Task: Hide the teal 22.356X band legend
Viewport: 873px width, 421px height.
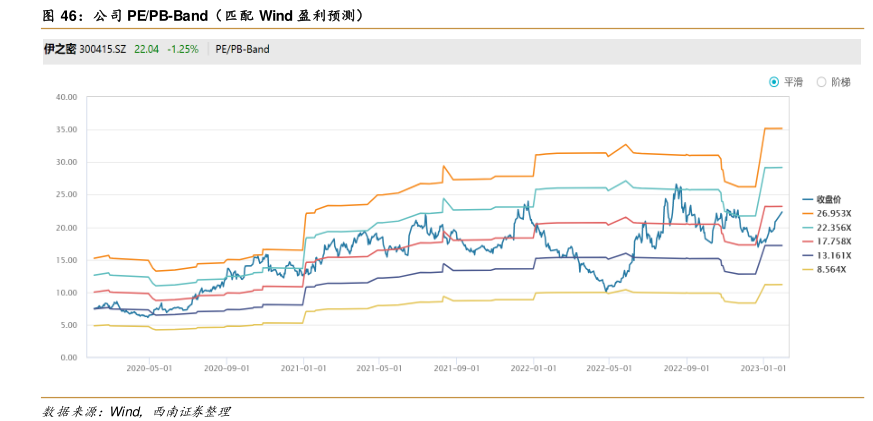Action: [833, 227]
